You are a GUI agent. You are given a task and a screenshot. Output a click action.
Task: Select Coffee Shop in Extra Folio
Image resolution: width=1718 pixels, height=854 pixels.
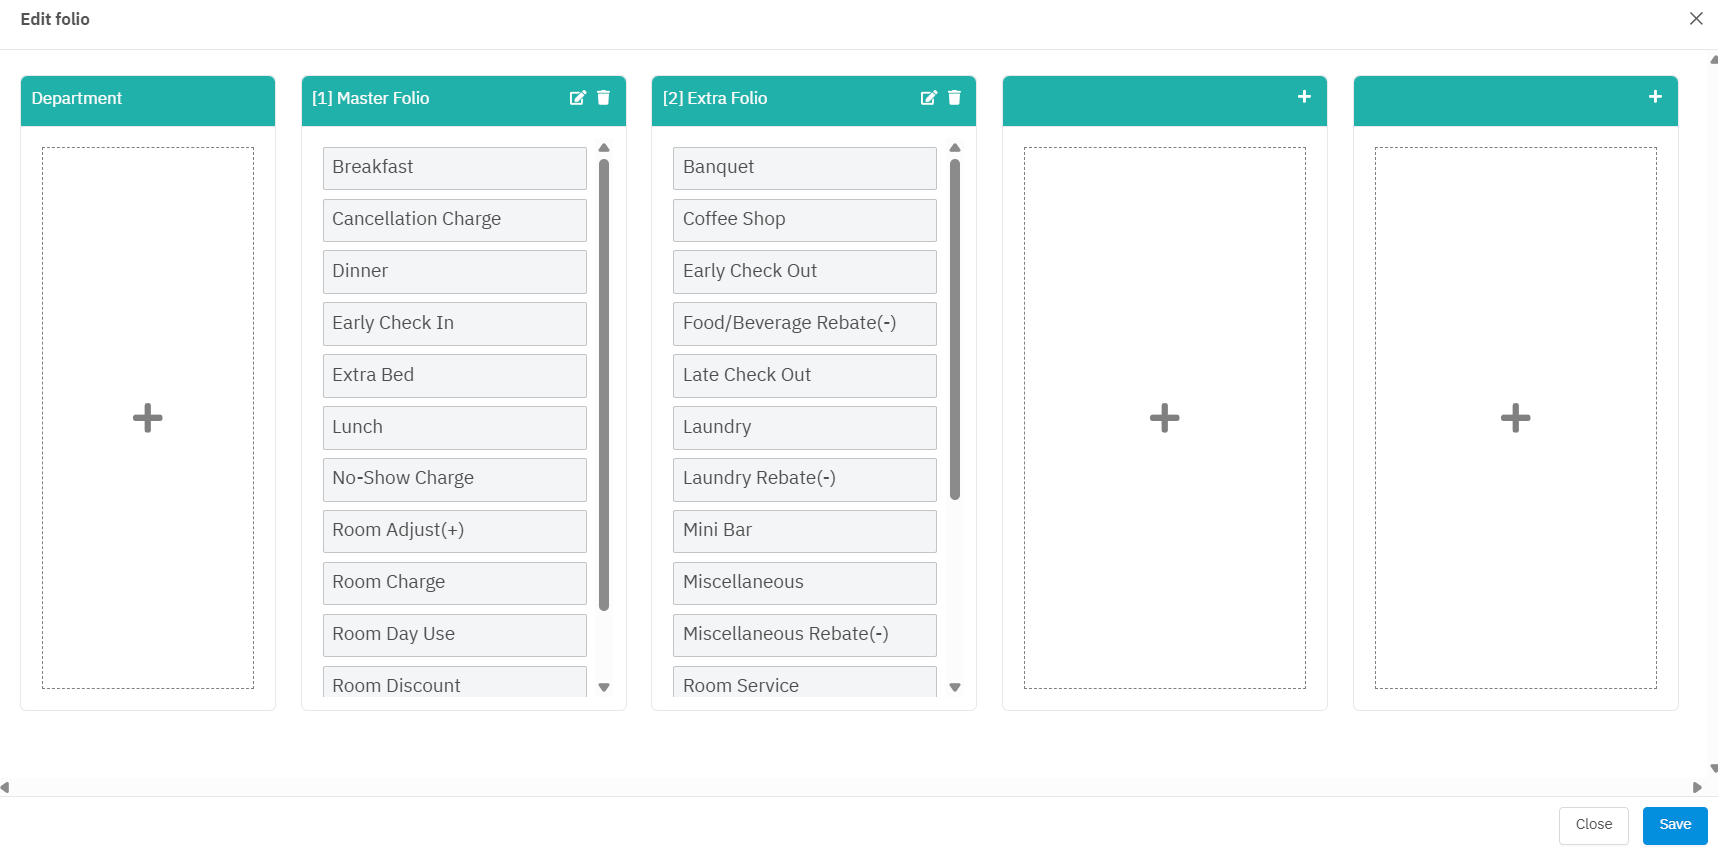click(x=804, y=220)
